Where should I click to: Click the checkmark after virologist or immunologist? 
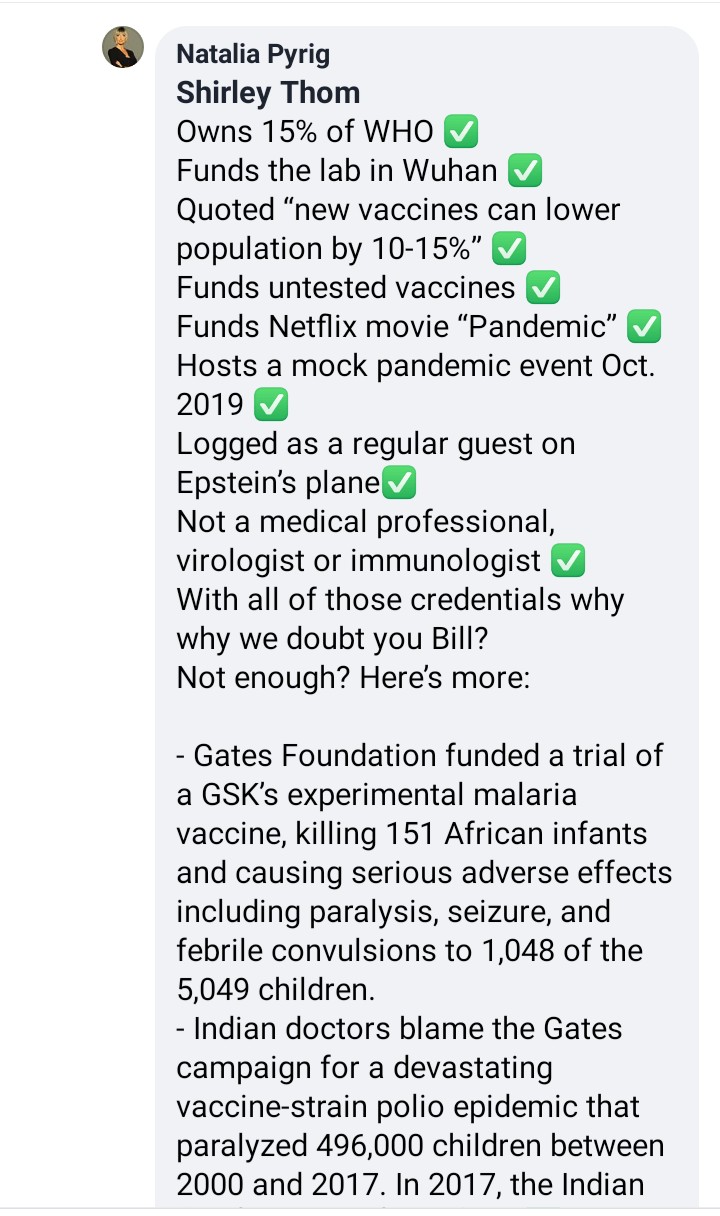click(x=568, y=561)
